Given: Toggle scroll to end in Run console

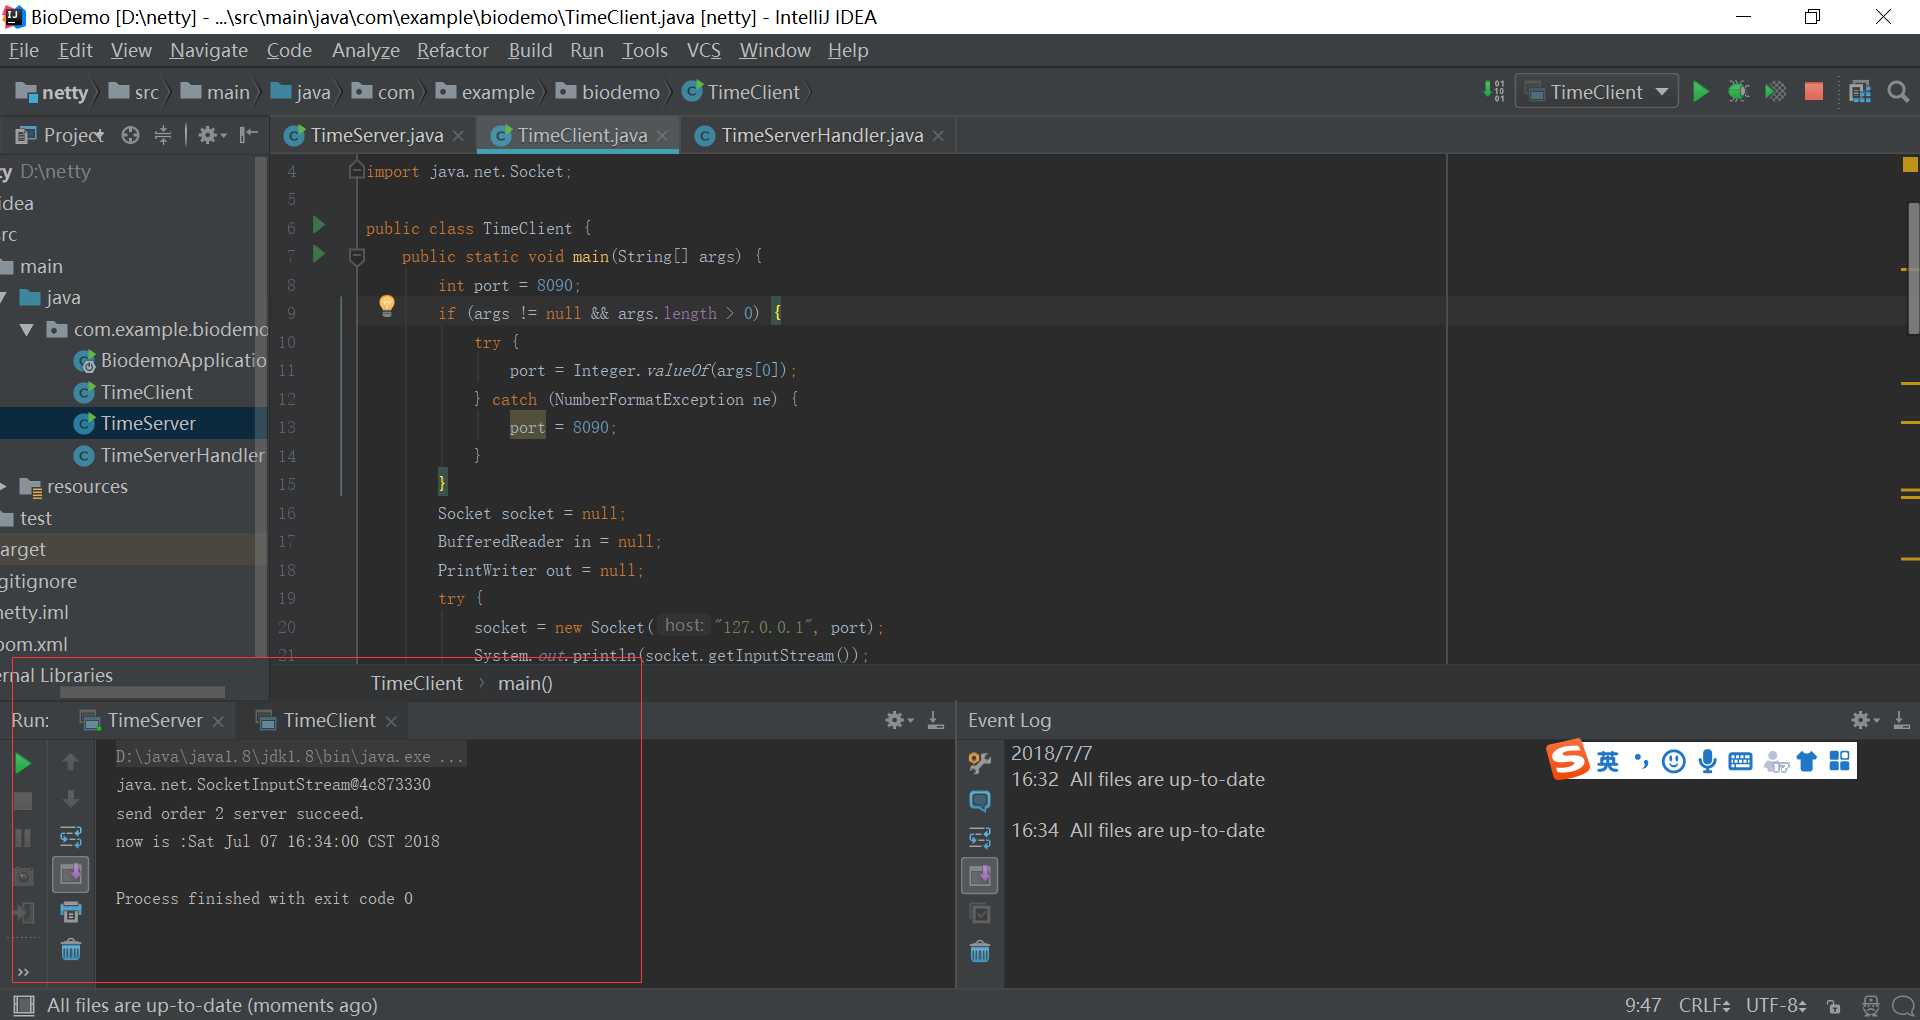Looking at the screenshot, I should point(71,875).
